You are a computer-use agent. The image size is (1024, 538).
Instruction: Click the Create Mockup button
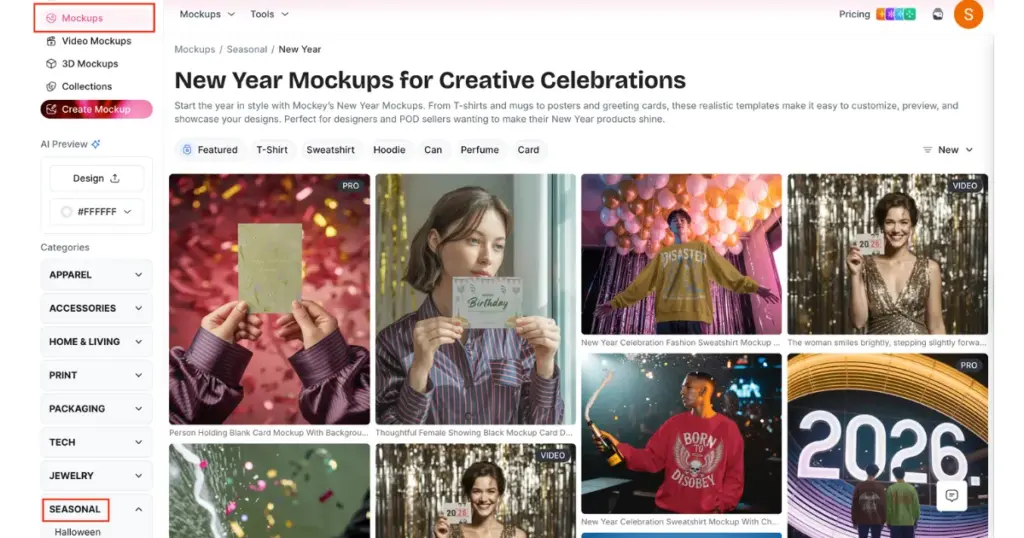tap(97, 109)
